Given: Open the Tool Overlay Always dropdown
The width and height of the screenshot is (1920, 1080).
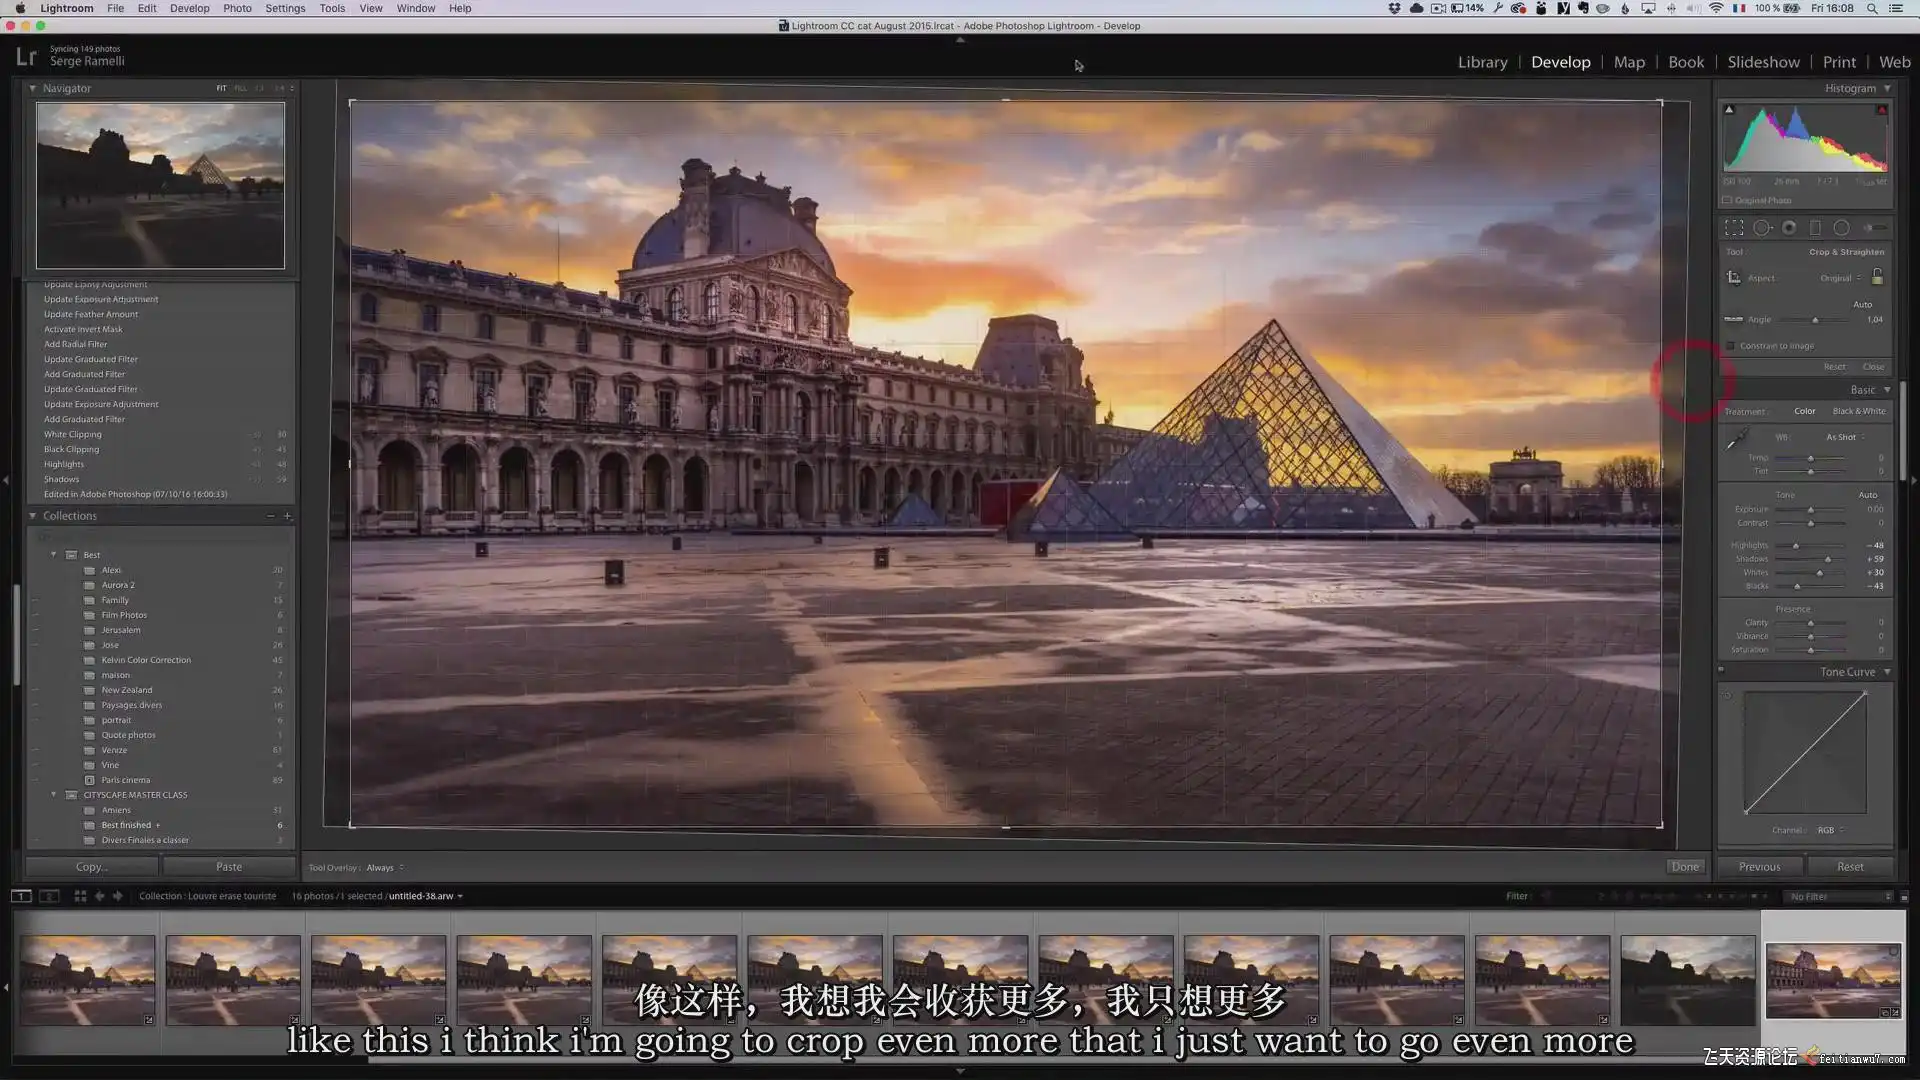Looking at the screenshot, I should tap(385, 868).
